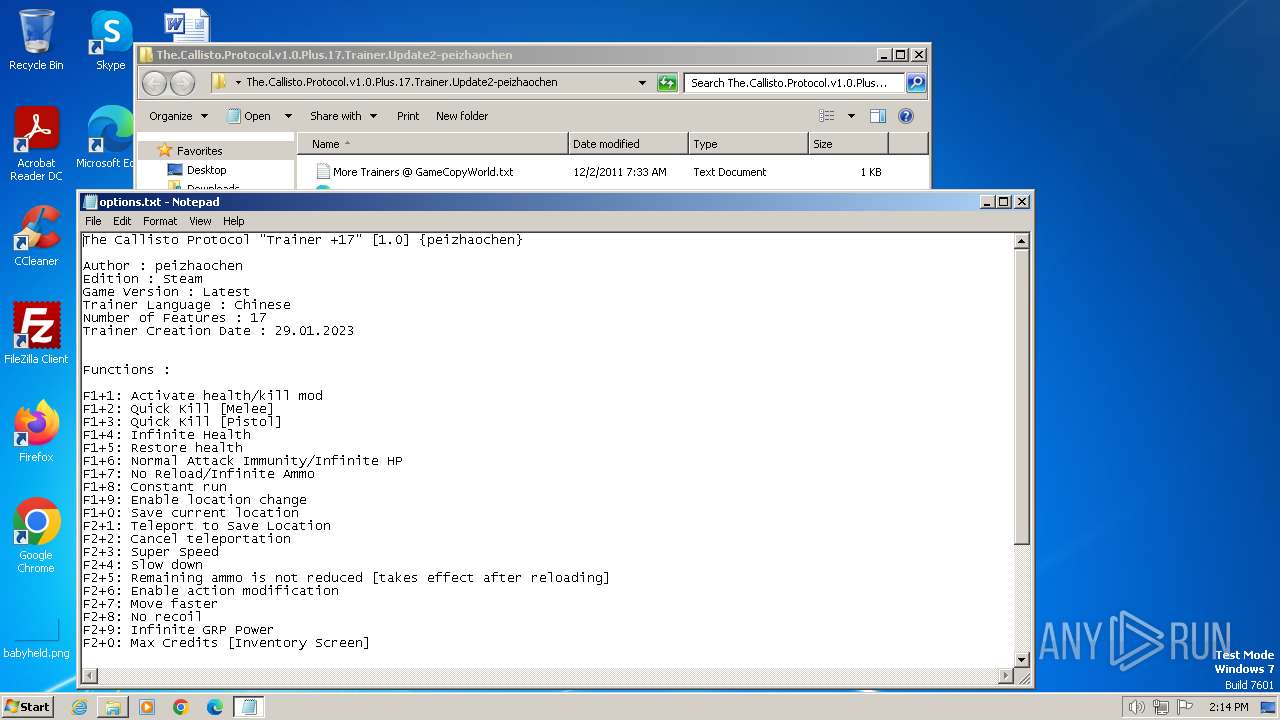Click Explorer search magnifier icon
Viewport: 1280px width, 720px height.
(915, 83)
